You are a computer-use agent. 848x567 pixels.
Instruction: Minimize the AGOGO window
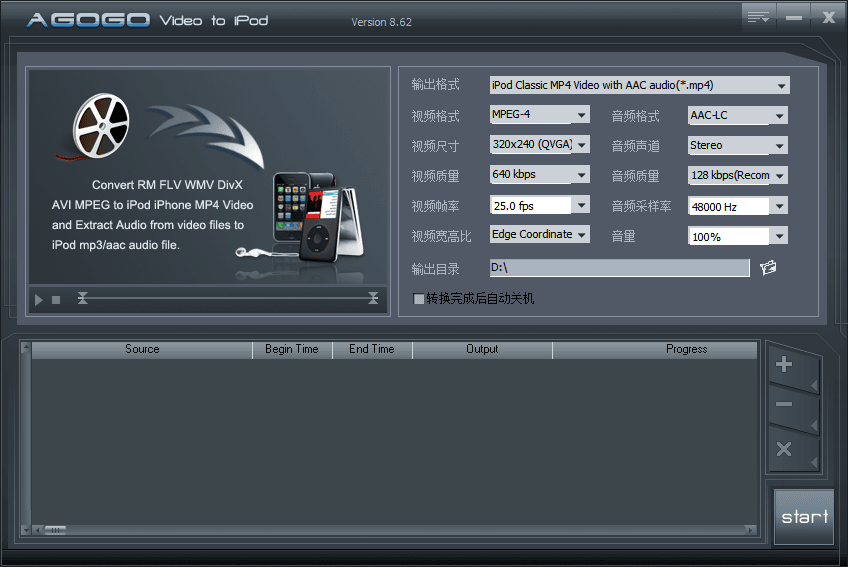[793, 18]
